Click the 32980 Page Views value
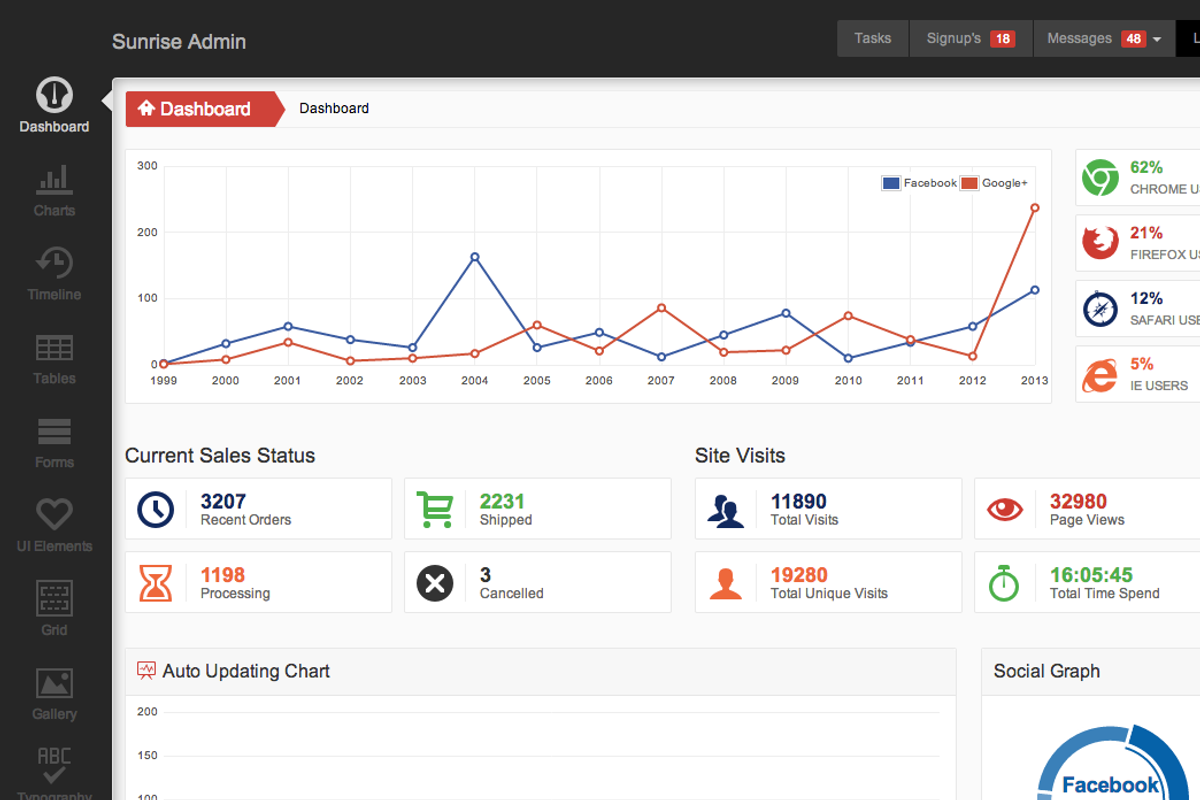The image size is (1200, 800). pos(1078,501)
